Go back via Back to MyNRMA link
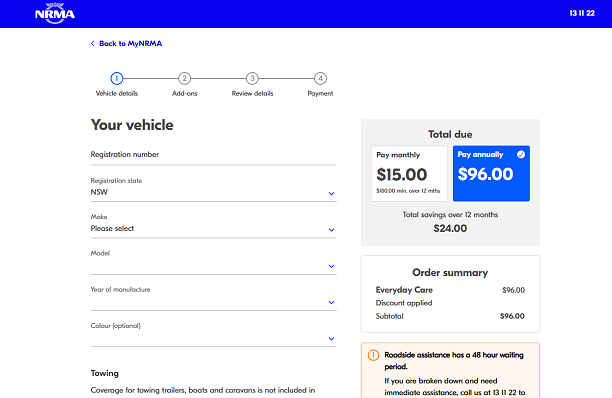Image resolution: width=612 pixels, height=398 pixels. point(130,43)
